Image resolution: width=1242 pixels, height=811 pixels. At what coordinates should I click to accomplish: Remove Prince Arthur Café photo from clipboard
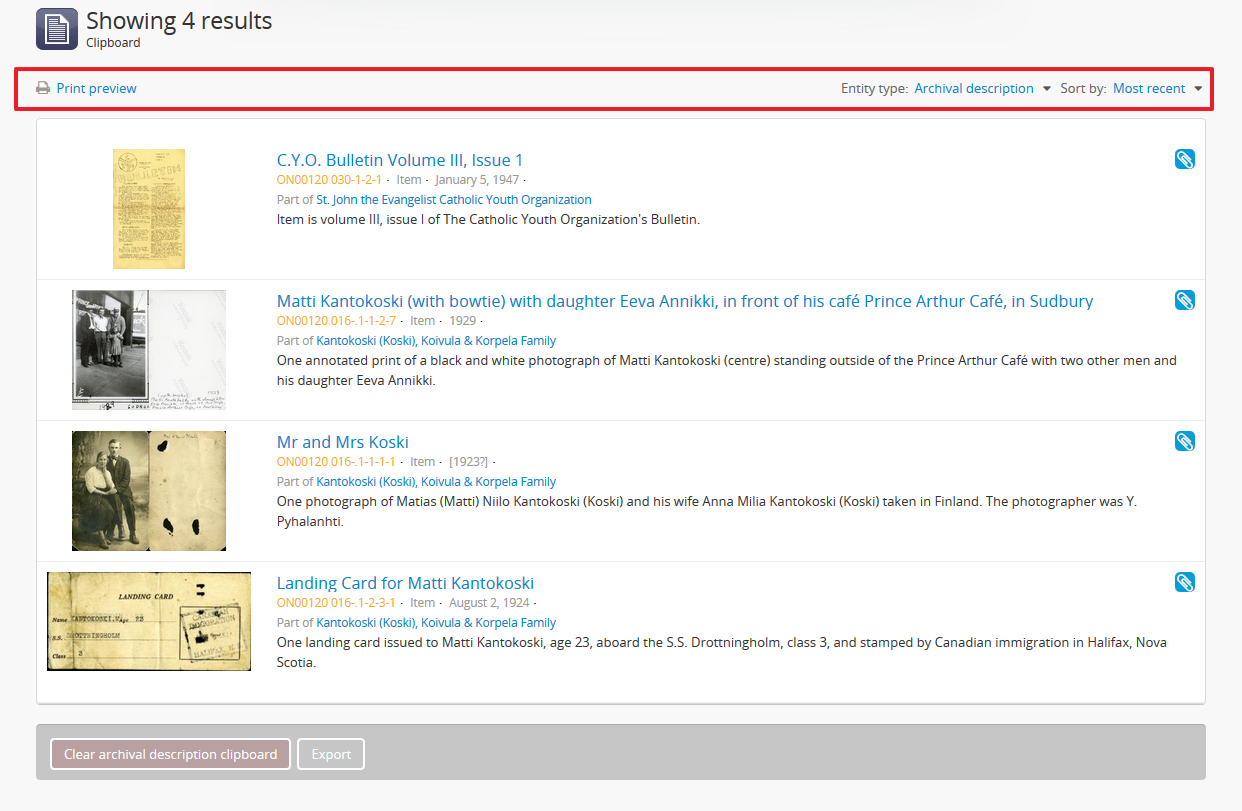click(x=1184, y=300)
